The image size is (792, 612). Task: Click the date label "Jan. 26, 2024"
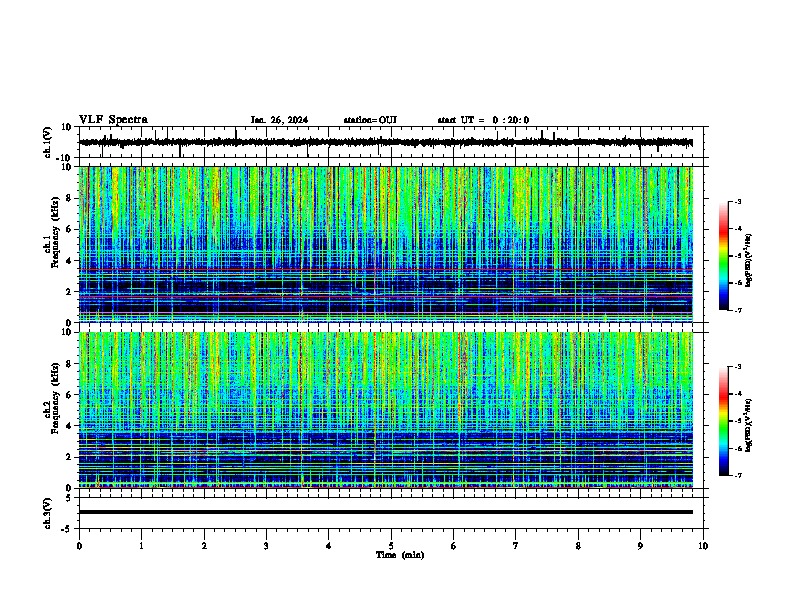[x=279, y=120]
